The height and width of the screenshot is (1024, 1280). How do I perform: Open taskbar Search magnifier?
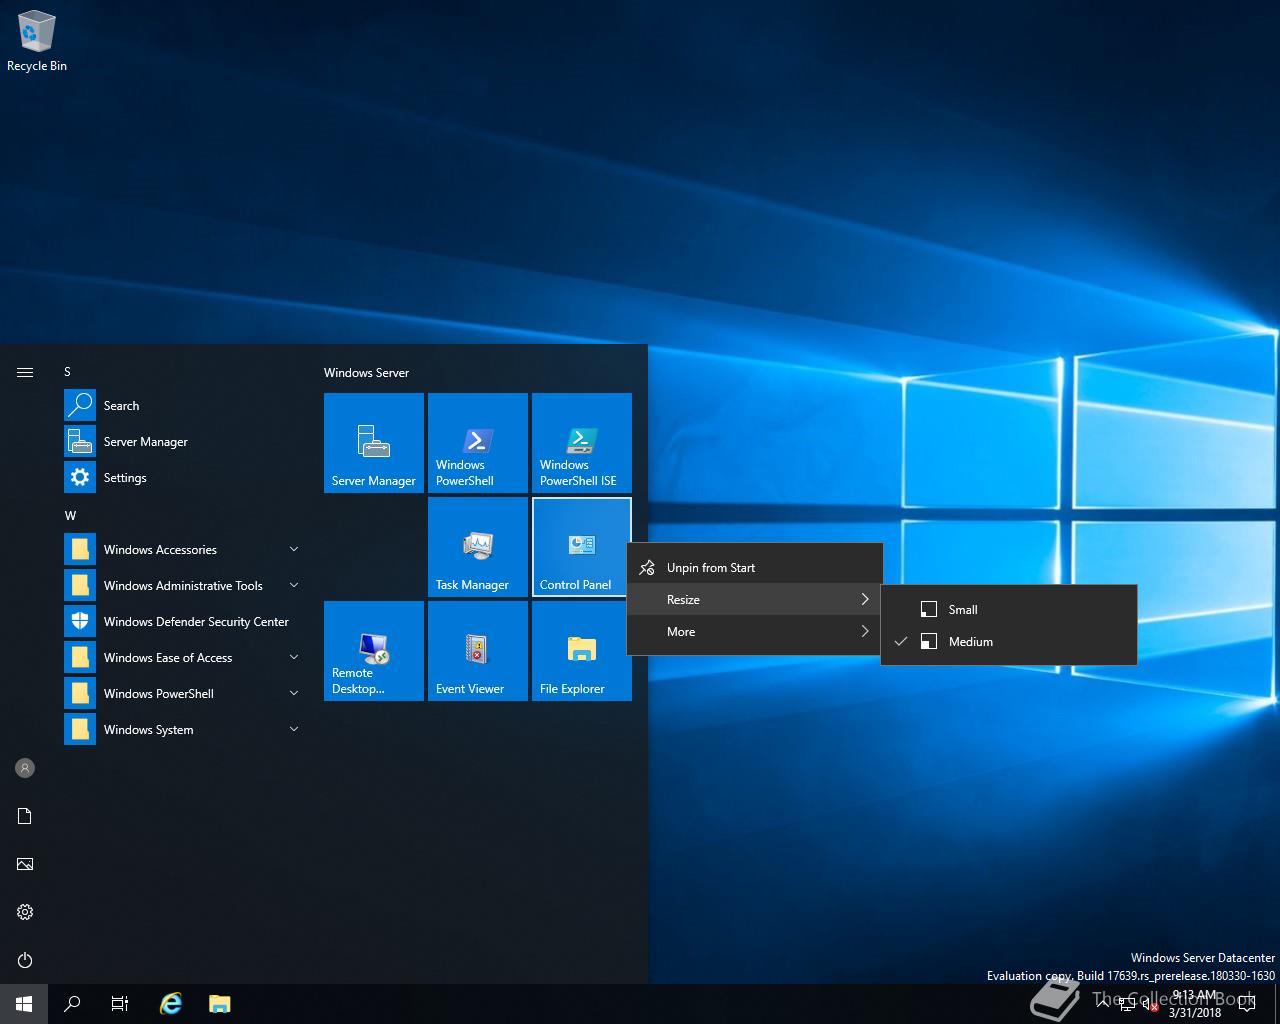click(x=72, y=1004)
